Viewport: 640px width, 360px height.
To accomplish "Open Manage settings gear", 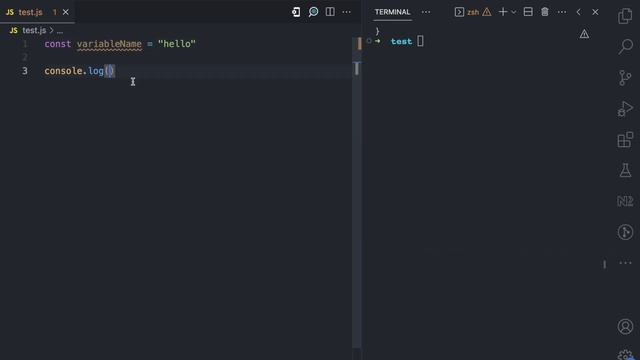I will 625,355.
